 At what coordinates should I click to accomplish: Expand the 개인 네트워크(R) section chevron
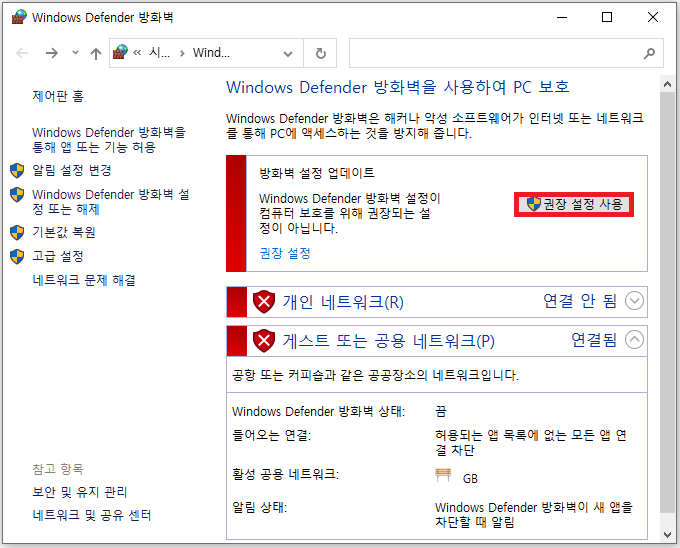634,300
